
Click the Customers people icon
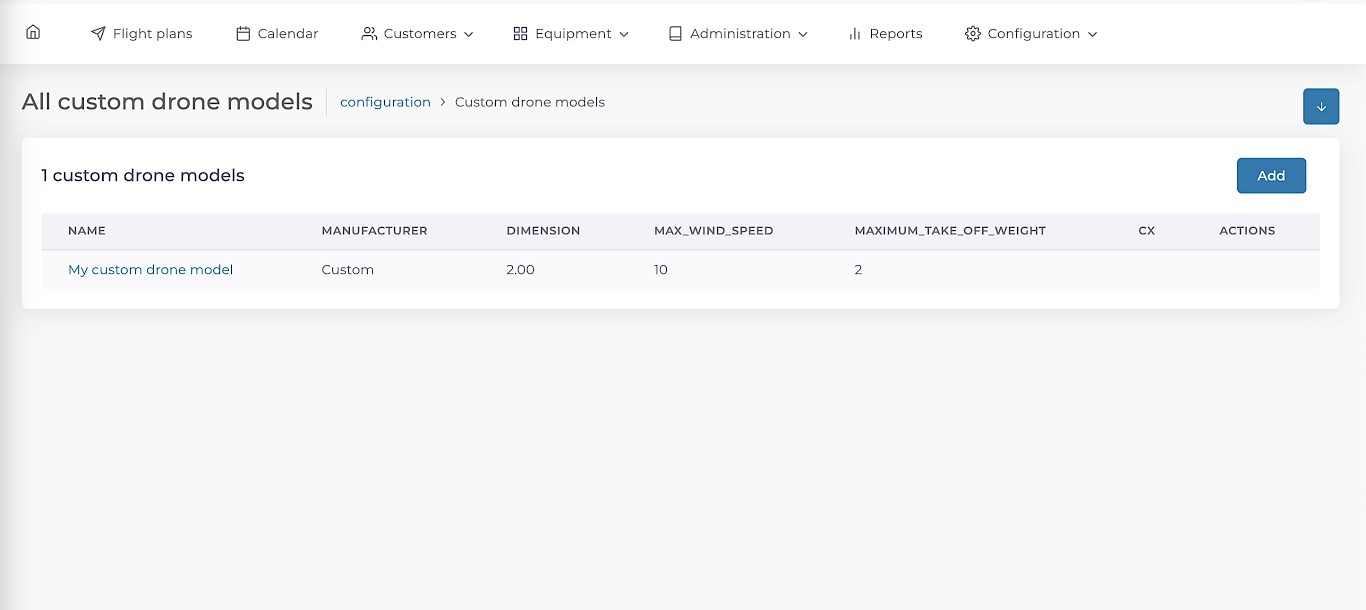coord(369,34)
